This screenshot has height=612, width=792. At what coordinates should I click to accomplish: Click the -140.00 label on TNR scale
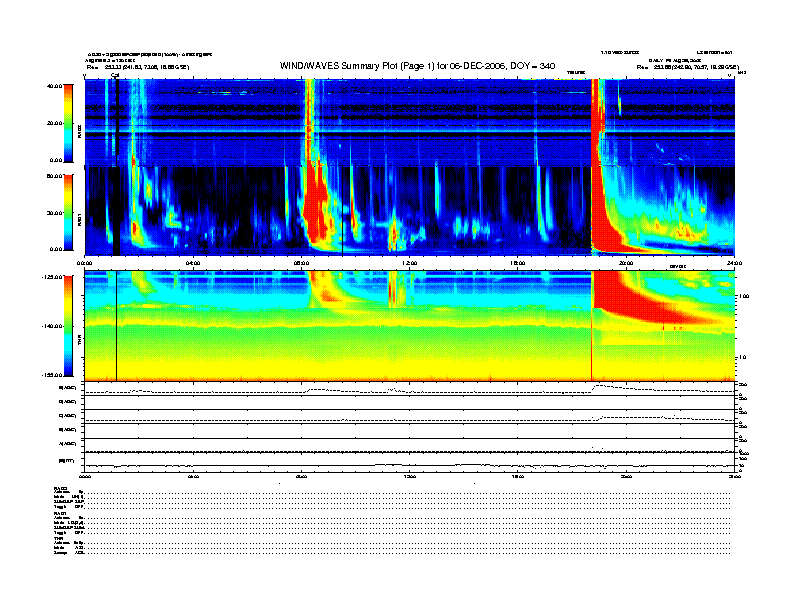tap(52, 326)
